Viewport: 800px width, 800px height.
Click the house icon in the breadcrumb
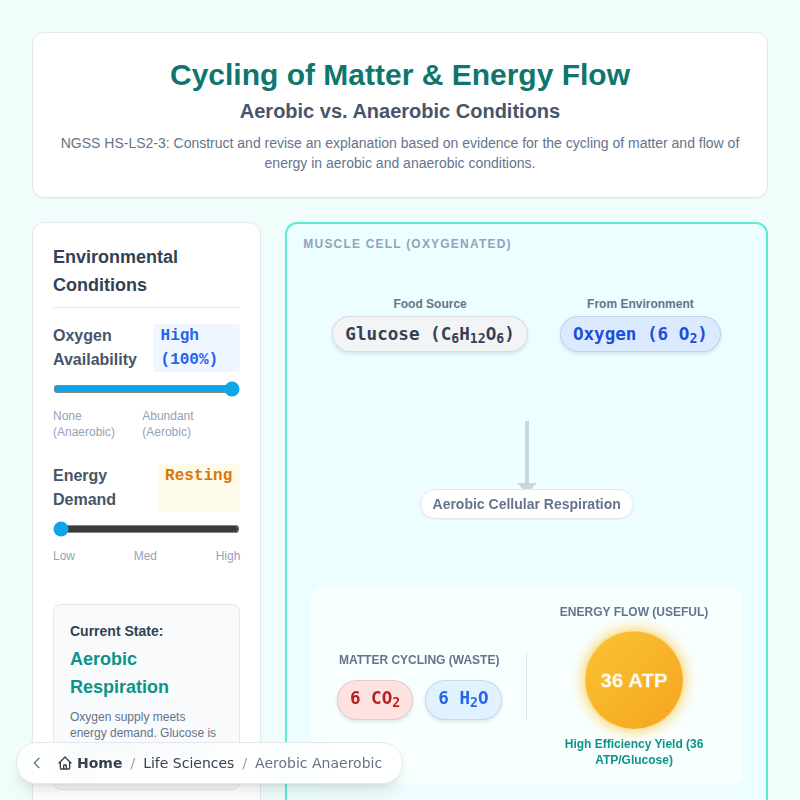click(65, 763)
